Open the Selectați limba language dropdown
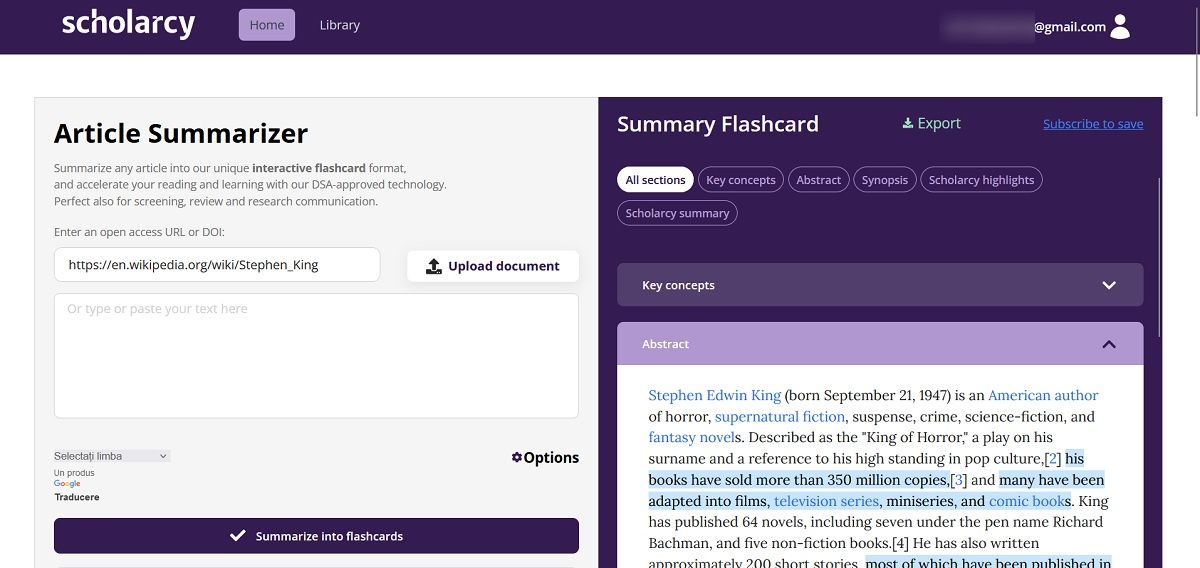This screenshot has width=1200, height=568. 112,456
